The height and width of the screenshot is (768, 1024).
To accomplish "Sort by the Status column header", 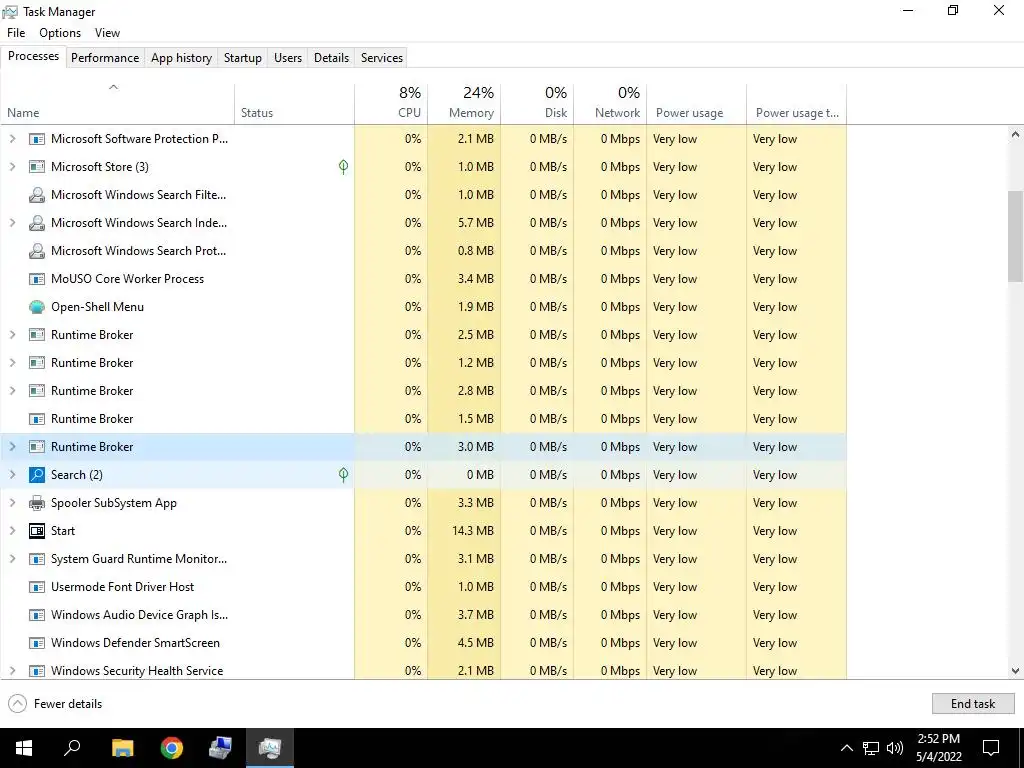I will point(295,103).
